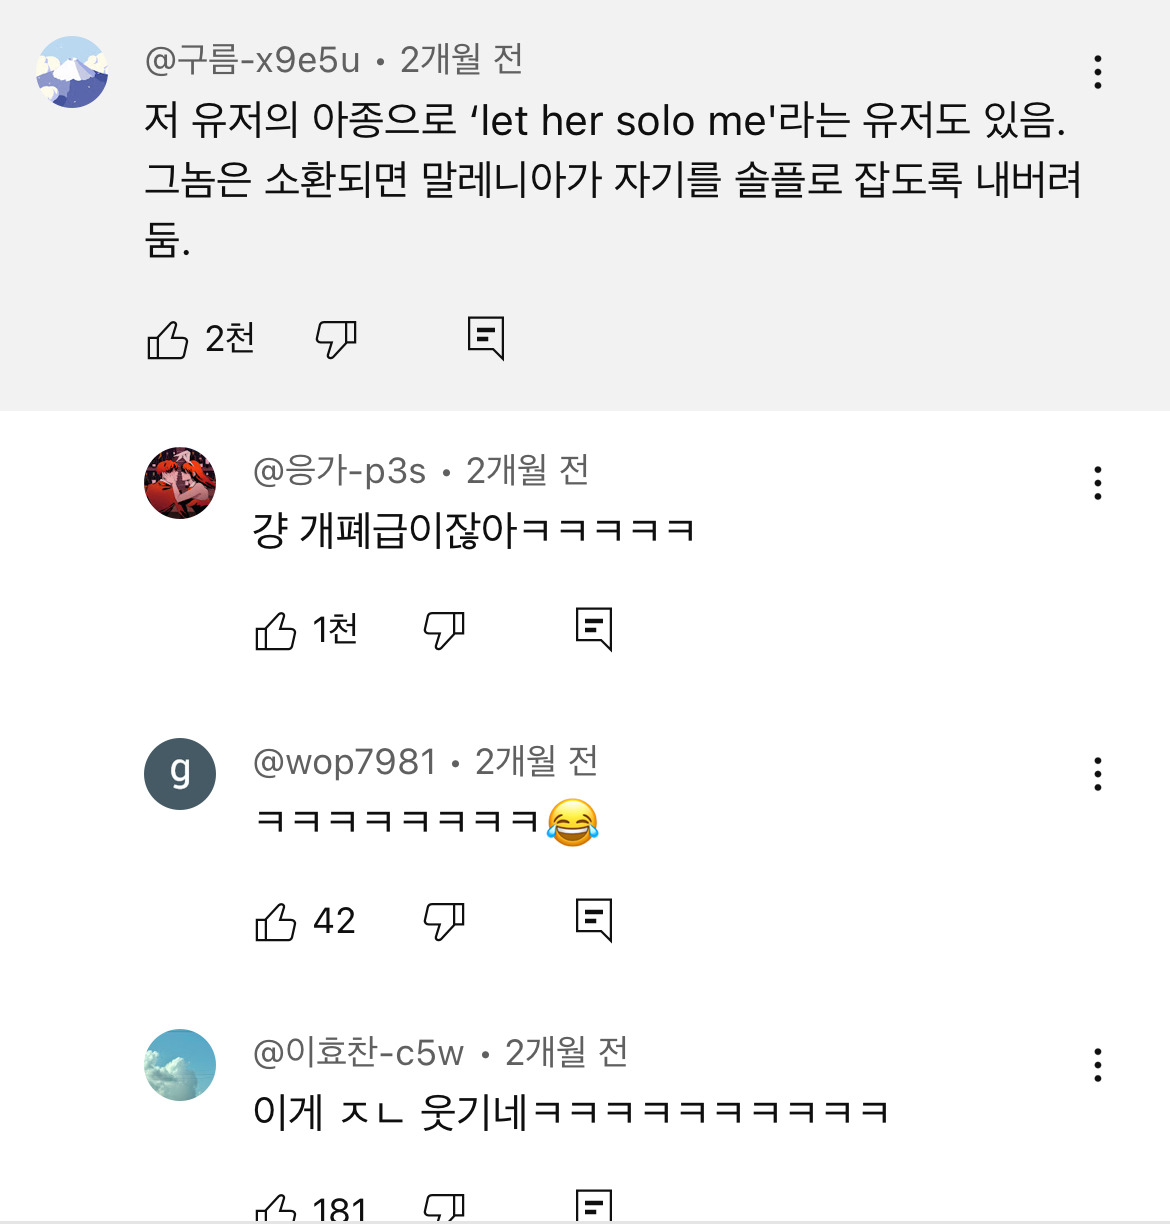Dislike the reply from @wop7981
The image size is (1170, 1224).
444,921
